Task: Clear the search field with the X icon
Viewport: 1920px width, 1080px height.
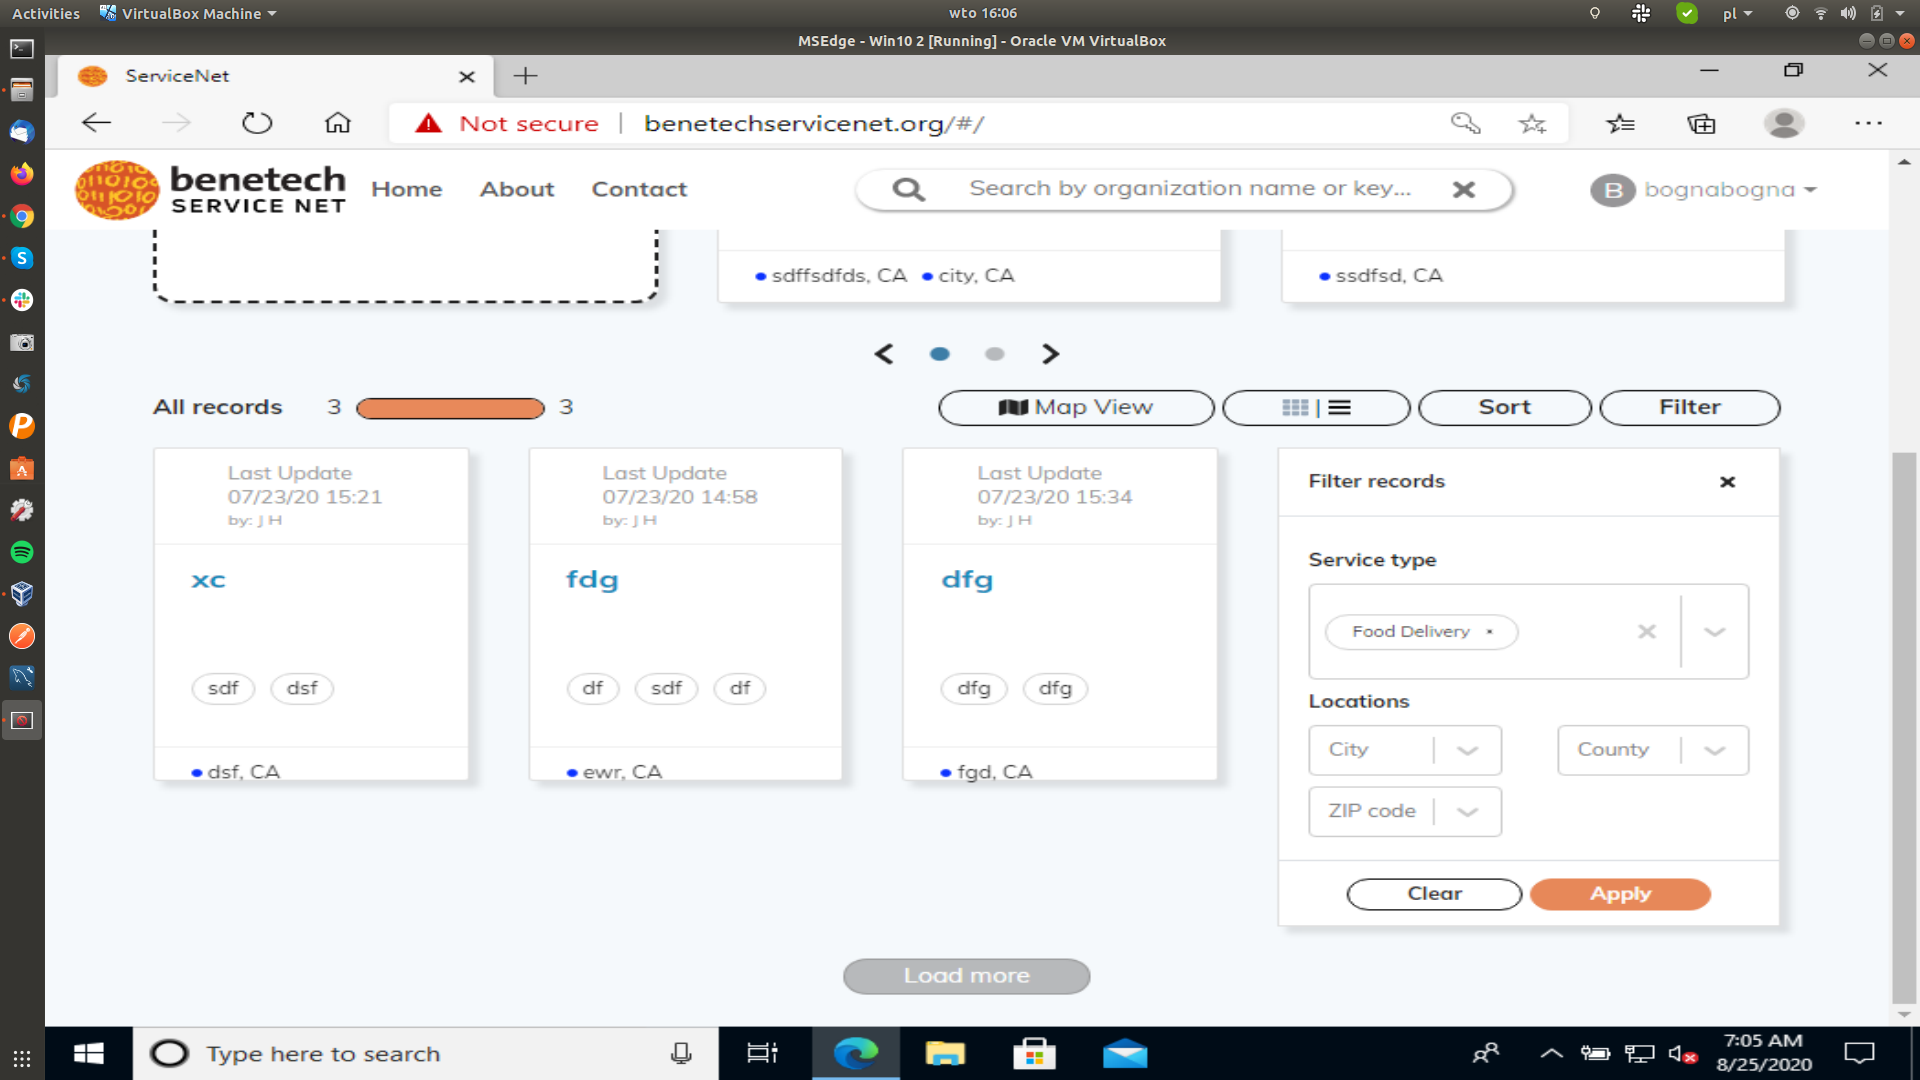Action: pos(1464,189)
